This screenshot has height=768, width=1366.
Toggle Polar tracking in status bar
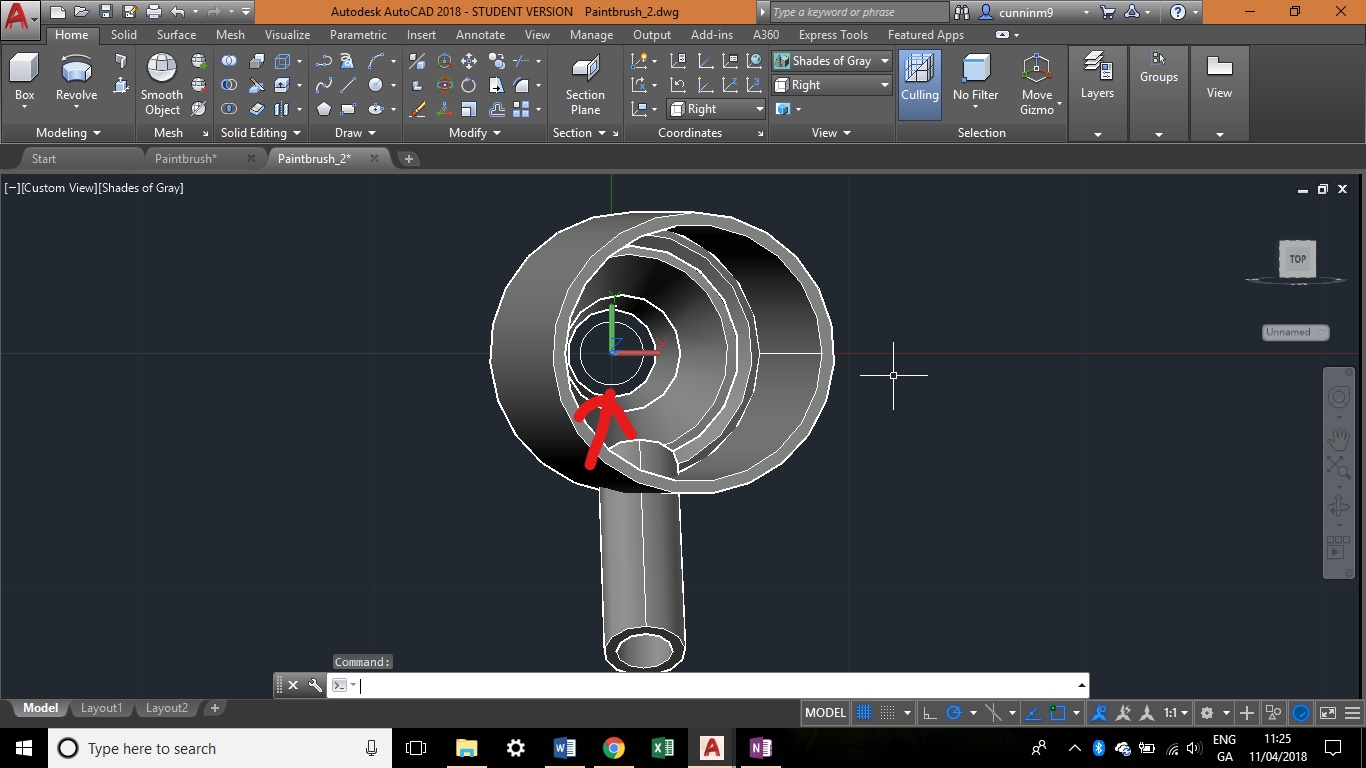954,713
